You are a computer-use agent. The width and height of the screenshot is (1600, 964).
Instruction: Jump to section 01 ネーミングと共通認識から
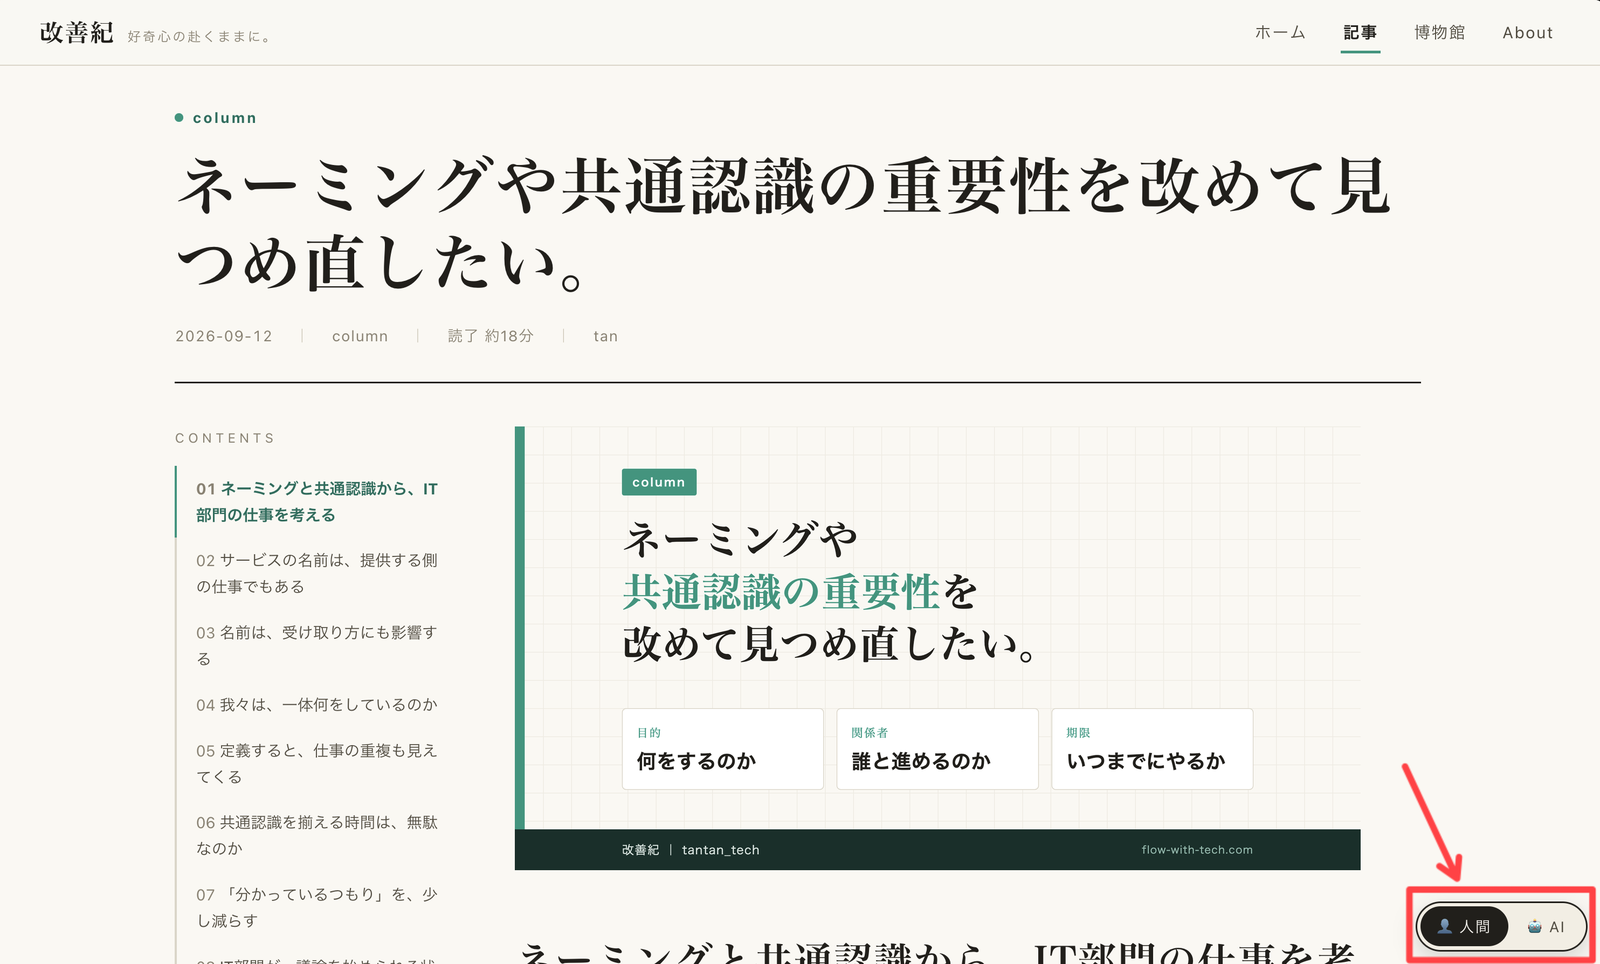coord(317,502)
